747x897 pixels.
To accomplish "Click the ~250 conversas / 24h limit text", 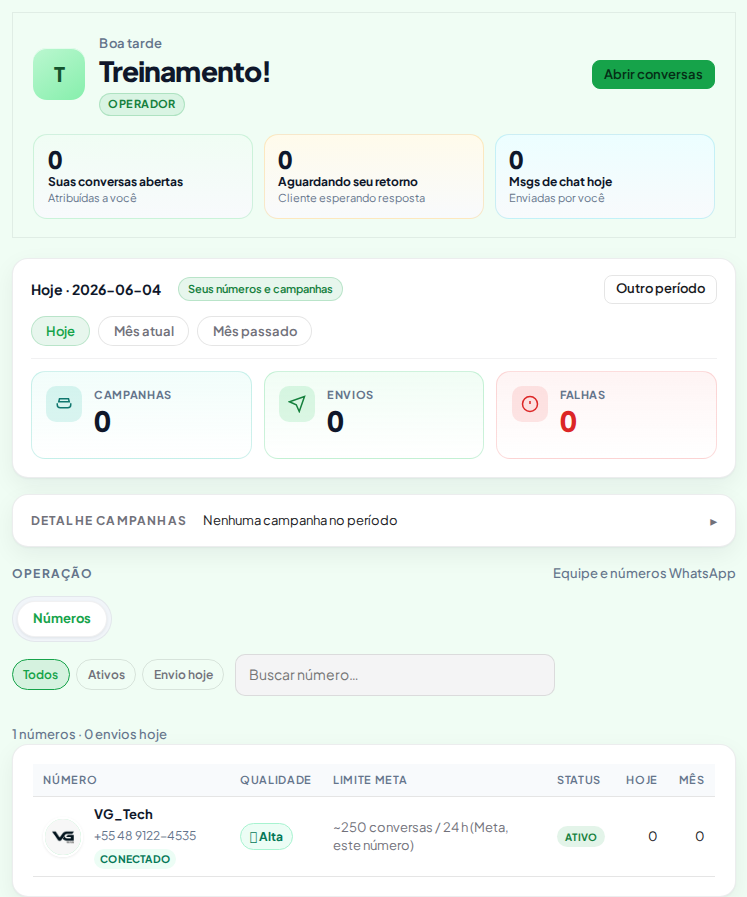I will tap(421, 836).
